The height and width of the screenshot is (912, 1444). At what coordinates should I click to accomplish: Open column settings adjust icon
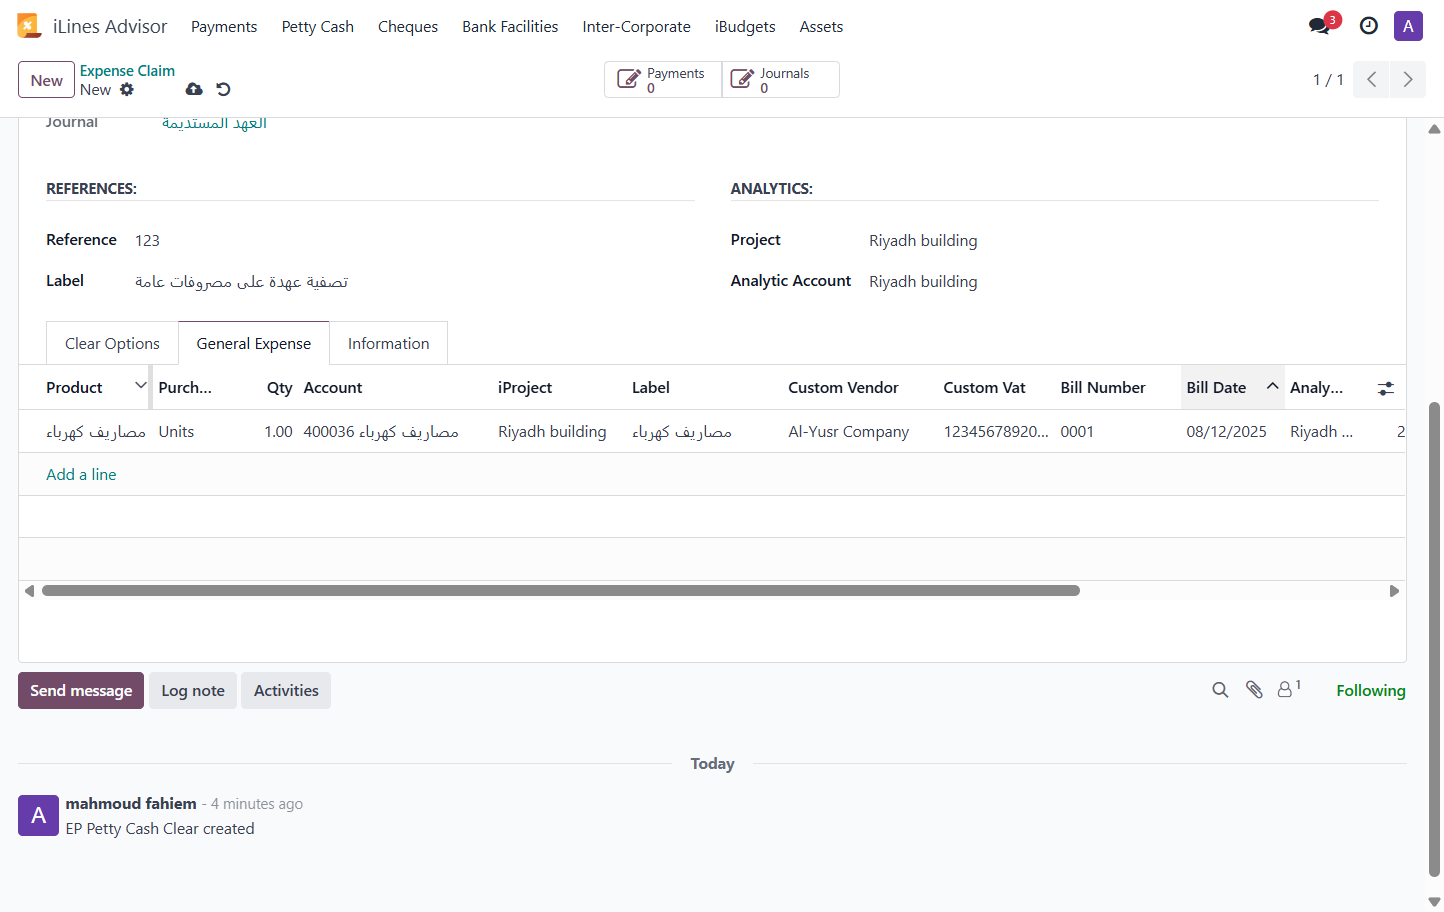(1385, 388)
